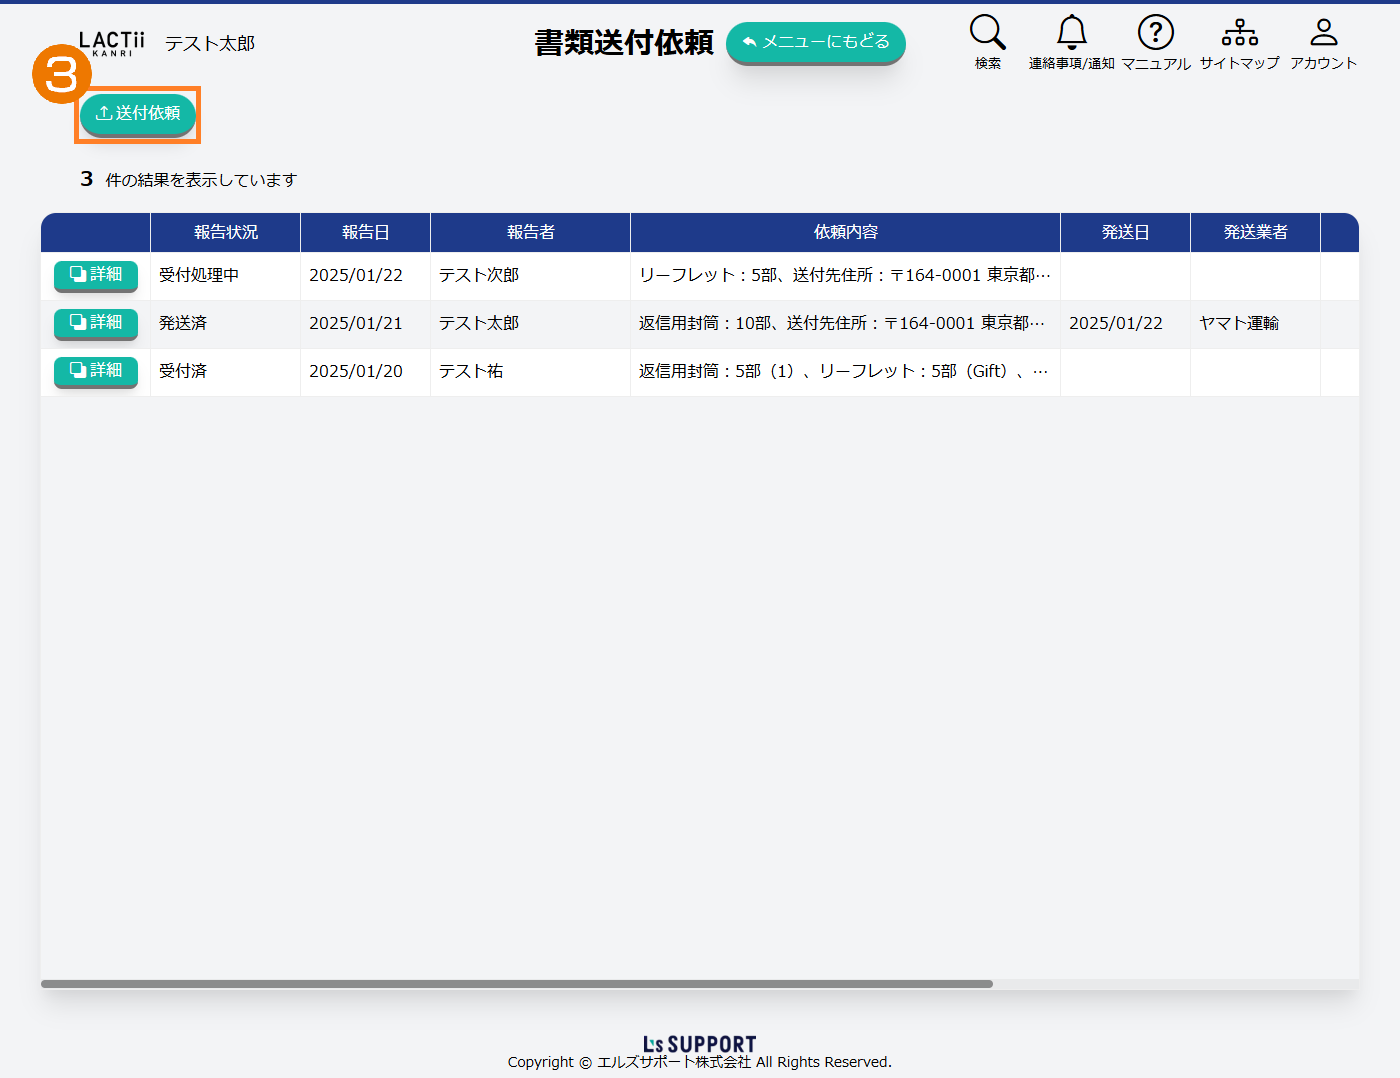Open the manual question mark icon
Screen dimensions: 1400x1078
1155,34
